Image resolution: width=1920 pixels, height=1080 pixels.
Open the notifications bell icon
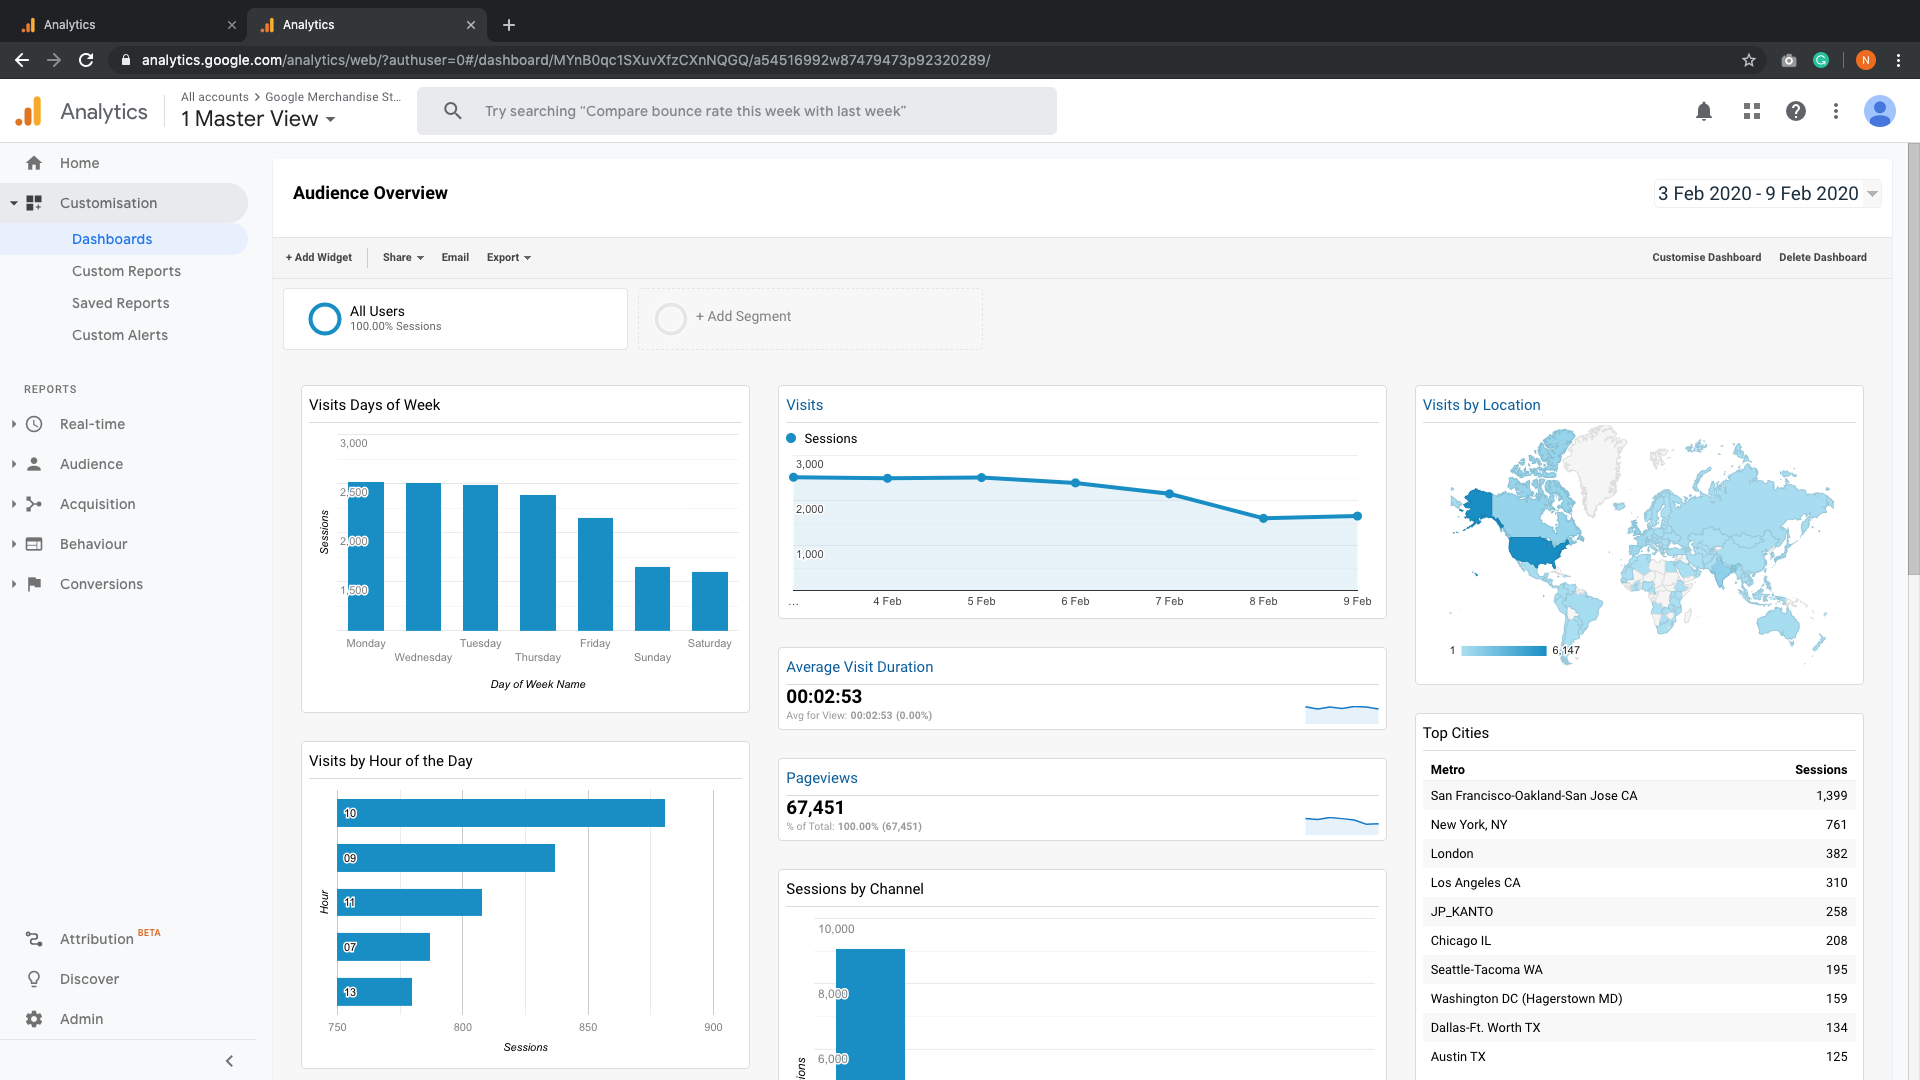pos(1704,111)
